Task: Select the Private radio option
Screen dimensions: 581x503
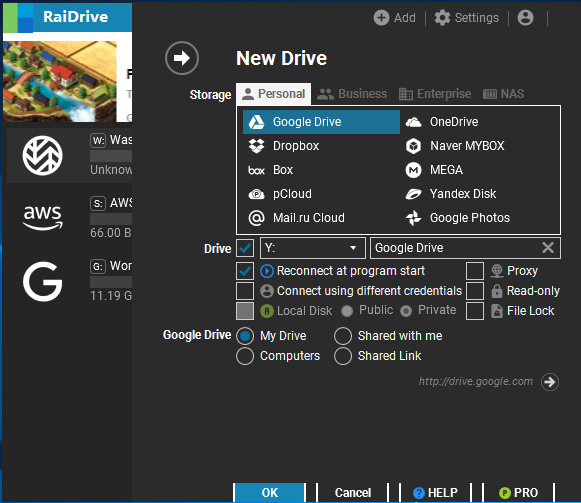Action: [x=406, y=311]
